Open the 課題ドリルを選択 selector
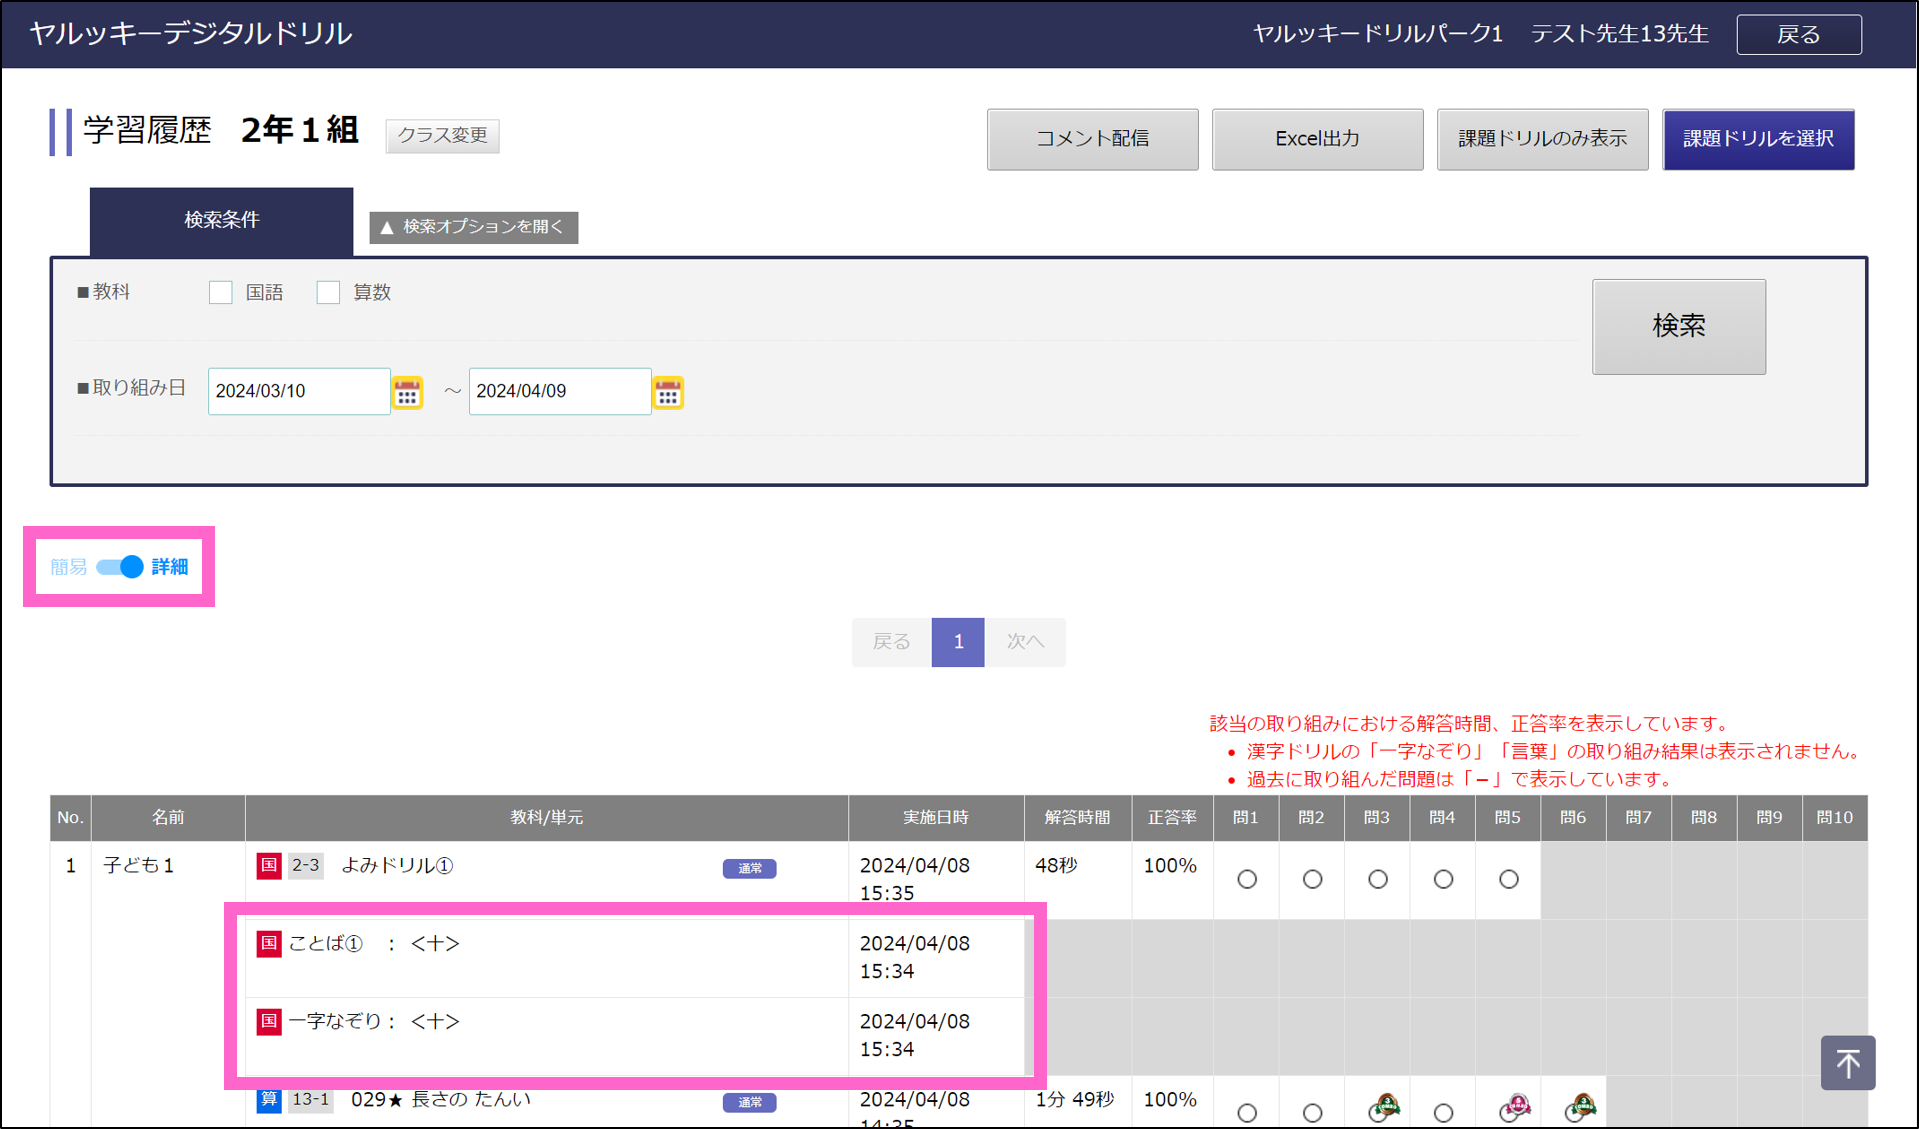 pos(1758,139)
